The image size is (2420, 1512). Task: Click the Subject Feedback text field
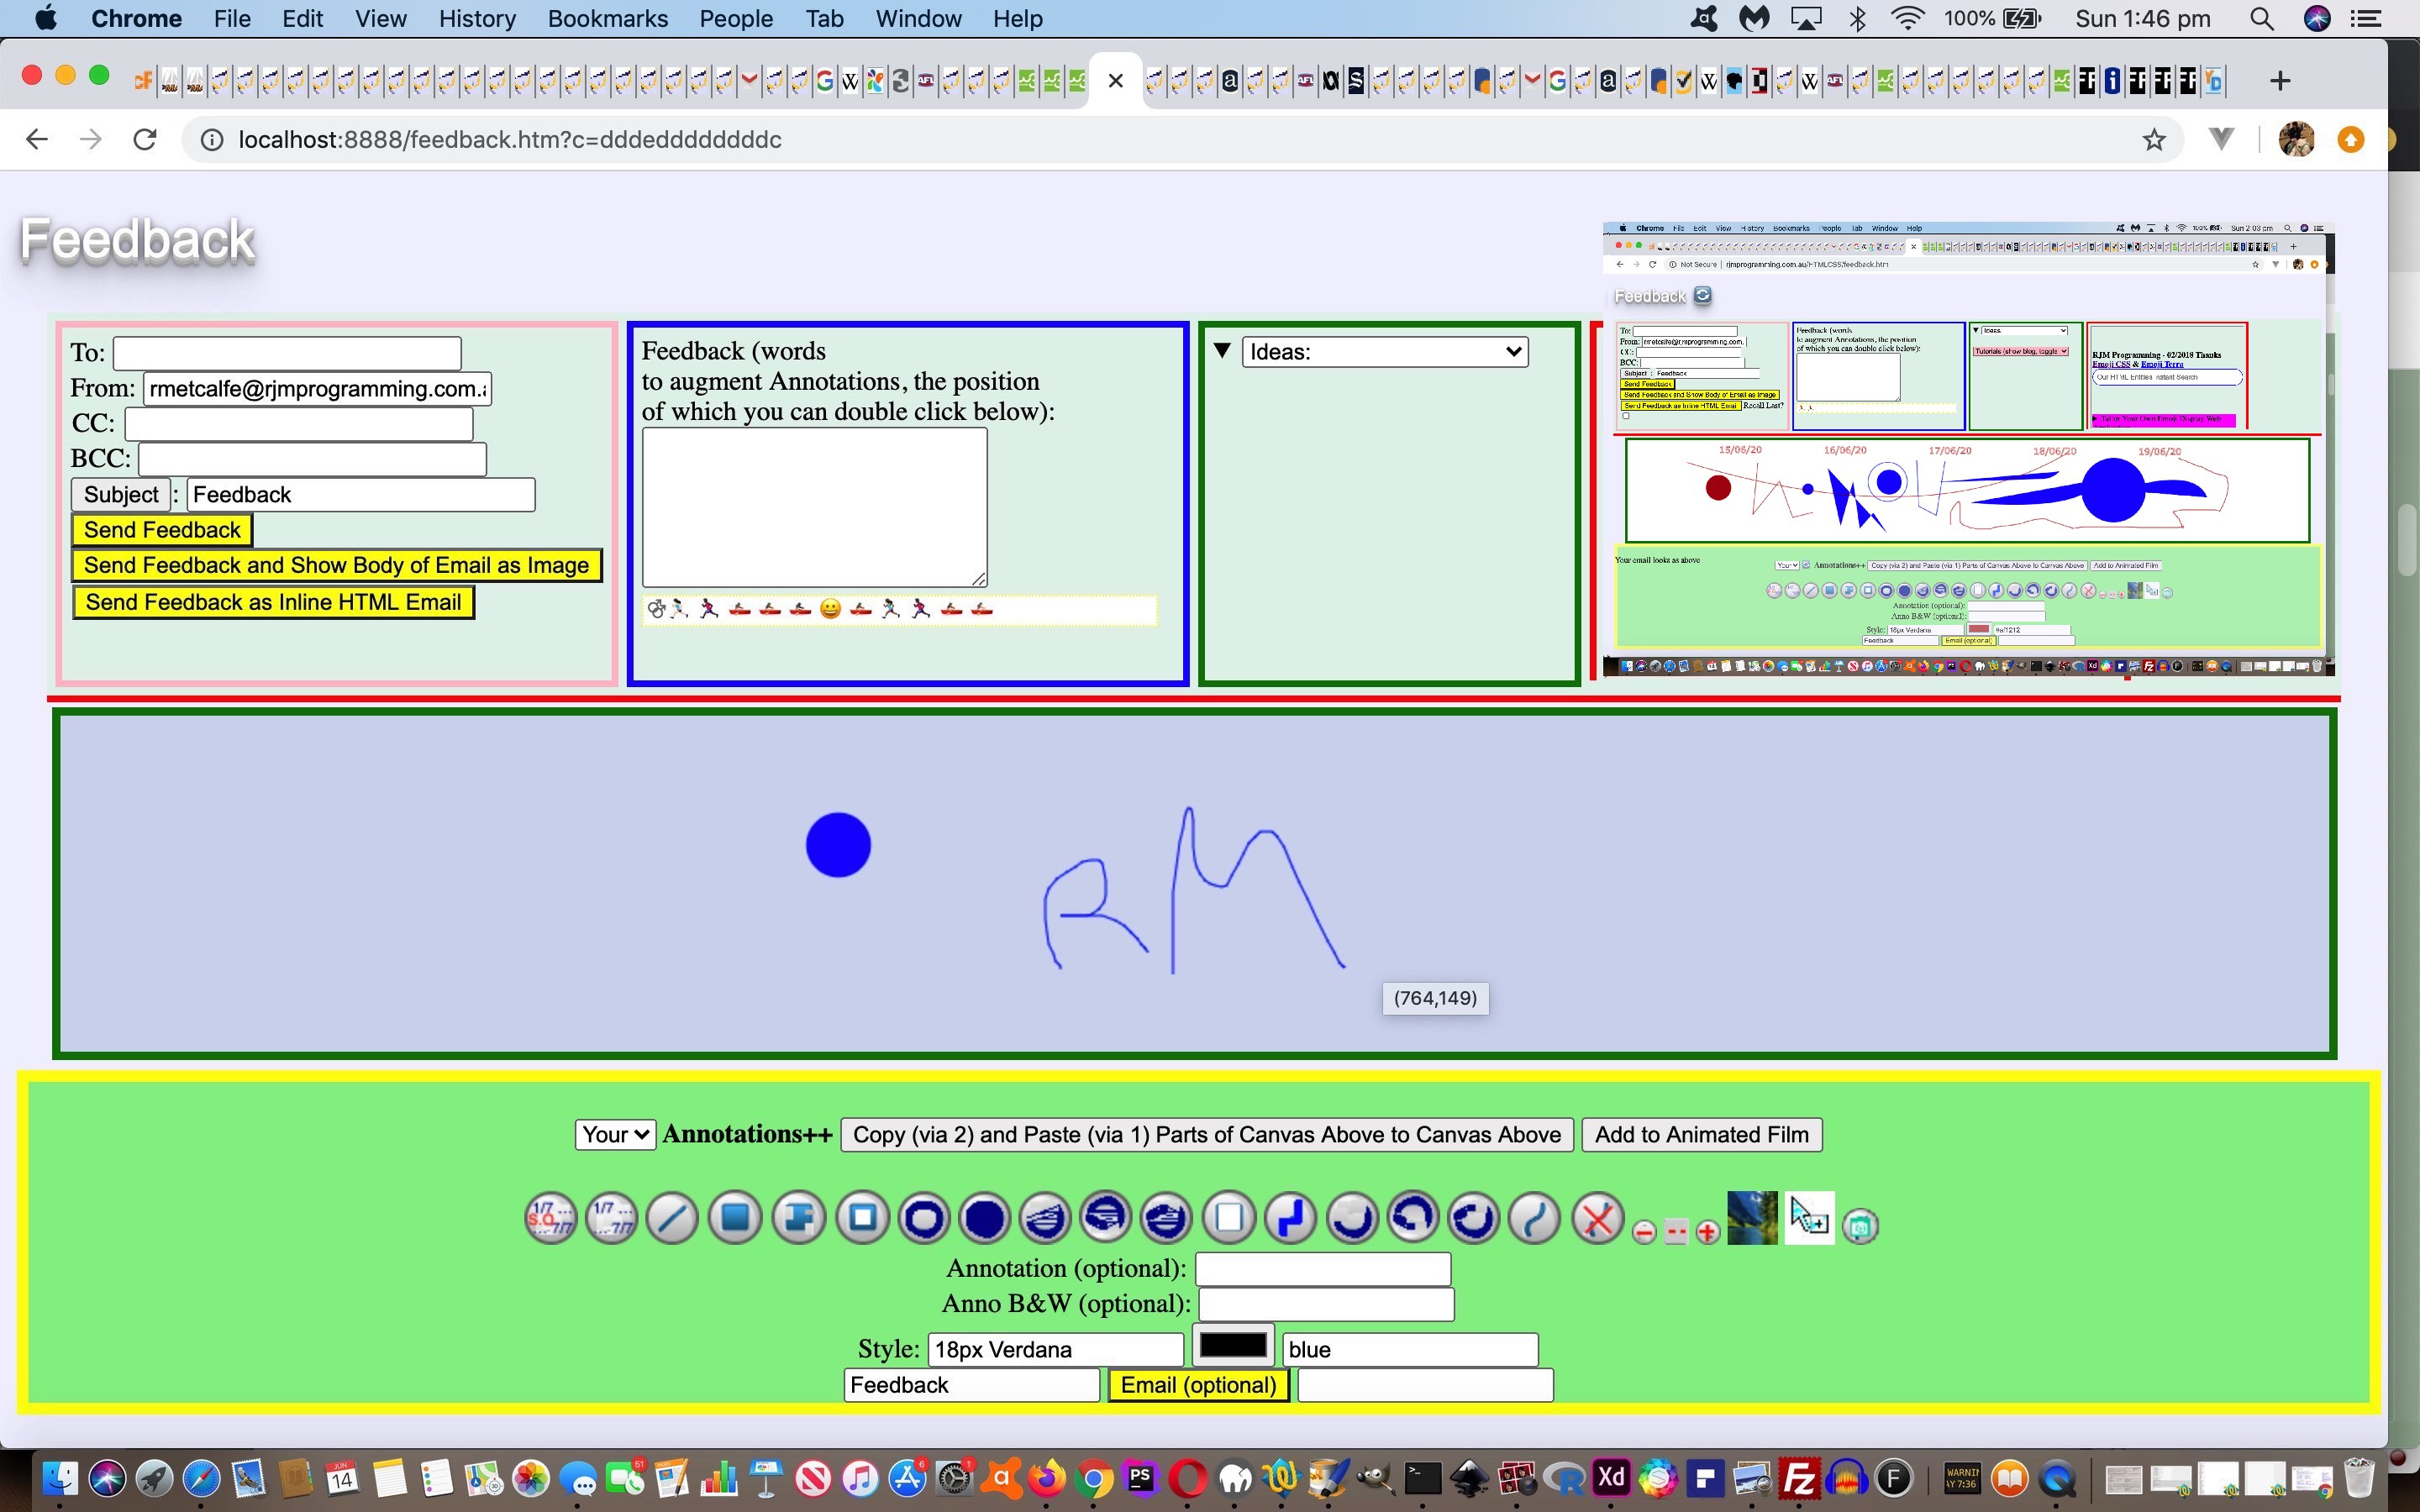click(x=361, y=495)
